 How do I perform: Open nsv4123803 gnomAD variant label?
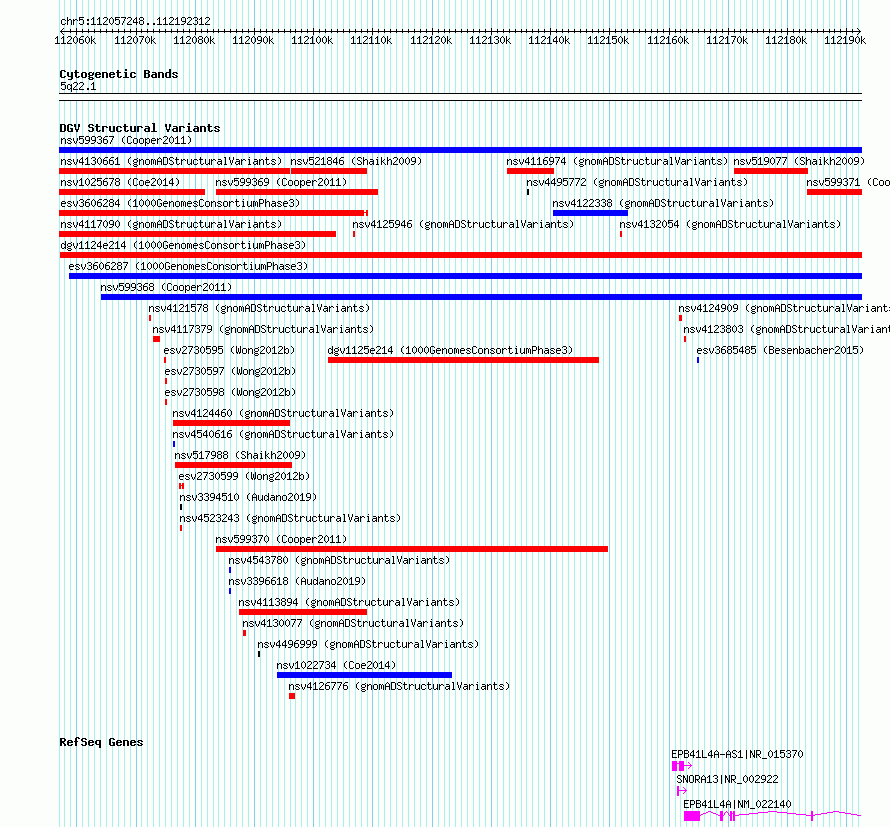(787, 329)
